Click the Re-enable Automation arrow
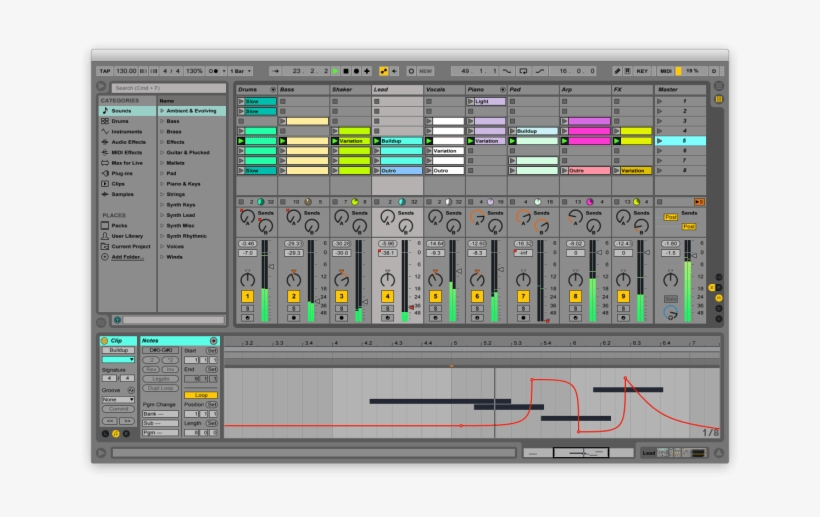This screenshot has height=517, width=820. pyautogui.click(x=394, y=71)
